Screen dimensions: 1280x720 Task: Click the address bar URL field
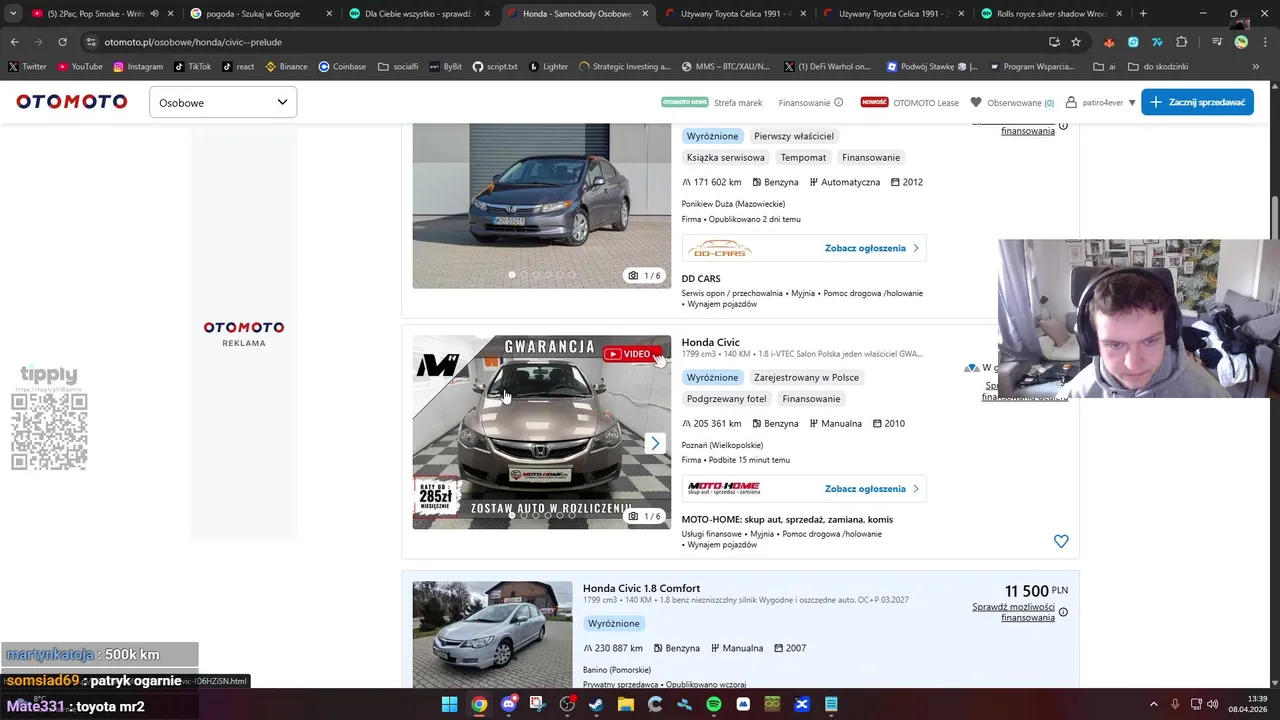click(560, 42)
